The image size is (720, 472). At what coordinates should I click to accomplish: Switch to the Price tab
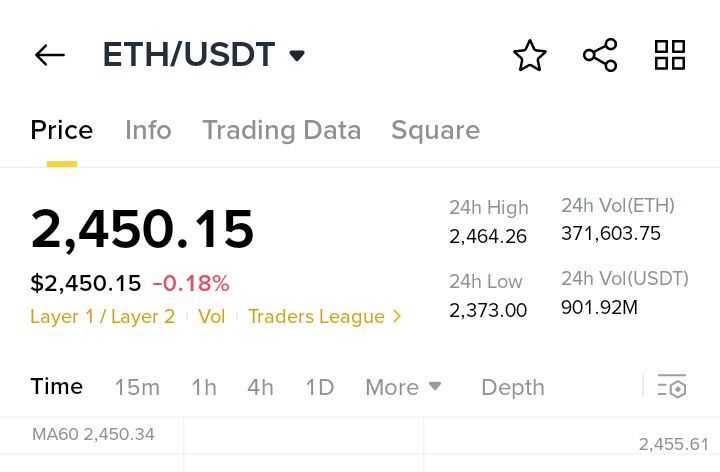[61, 130]
